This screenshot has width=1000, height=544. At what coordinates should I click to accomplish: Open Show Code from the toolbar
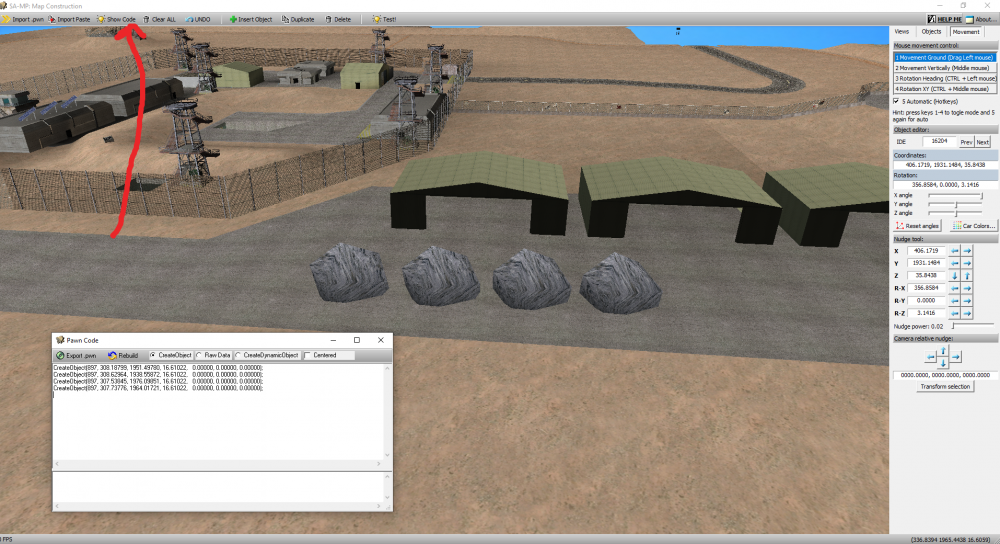point(116,19)
